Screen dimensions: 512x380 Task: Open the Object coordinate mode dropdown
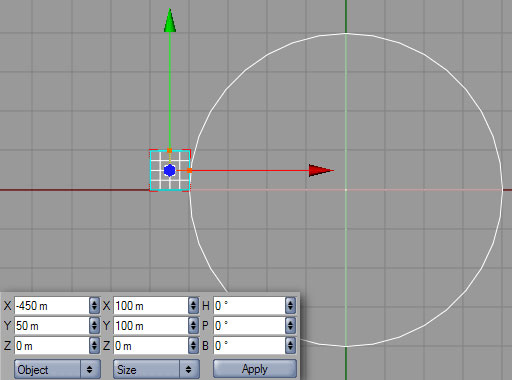(x=57, y=369)
